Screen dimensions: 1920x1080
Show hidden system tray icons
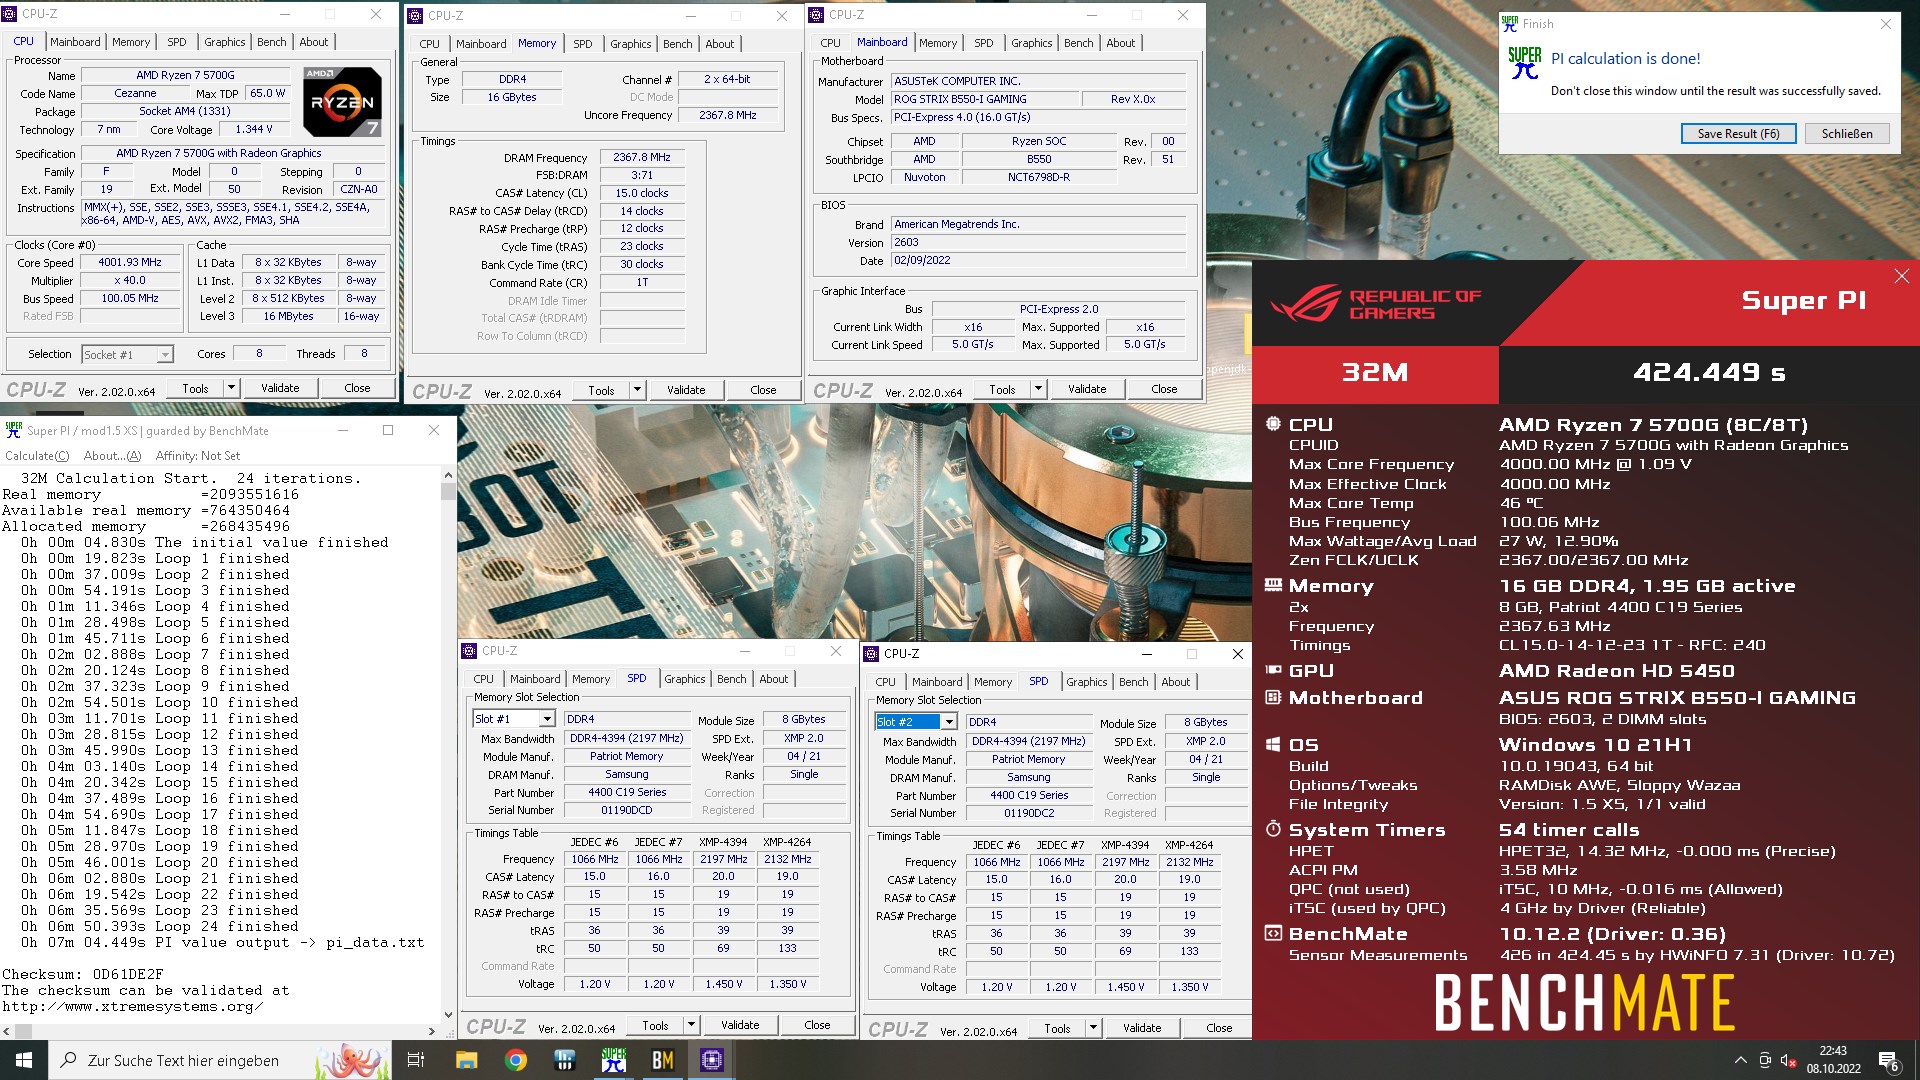pos(1741,1060)
